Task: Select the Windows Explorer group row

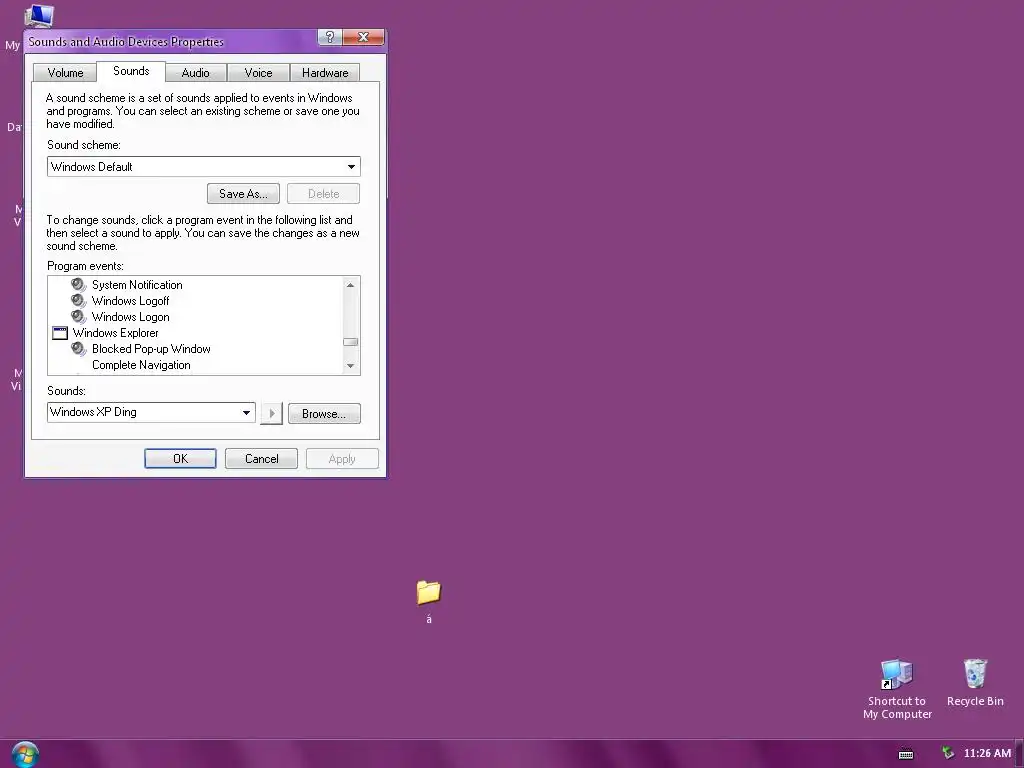Action: click(115, 333)
